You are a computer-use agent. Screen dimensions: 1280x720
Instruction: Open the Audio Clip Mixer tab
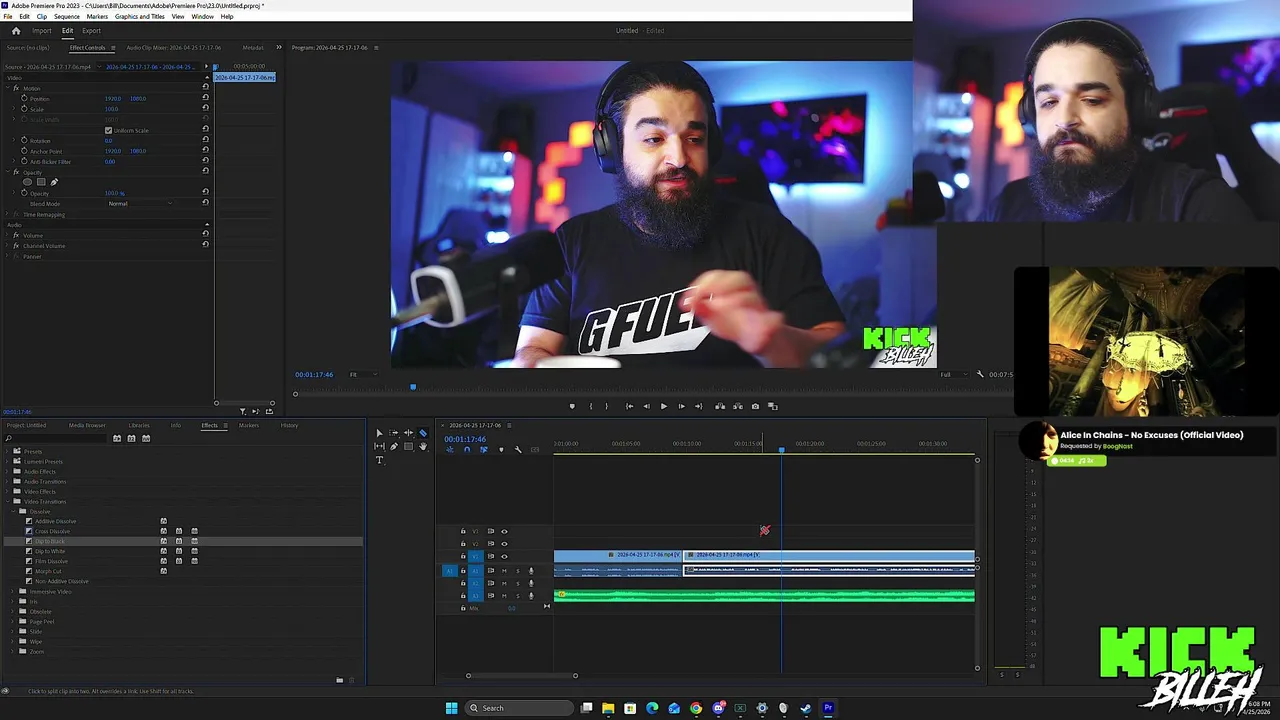(x=174, y=48)
